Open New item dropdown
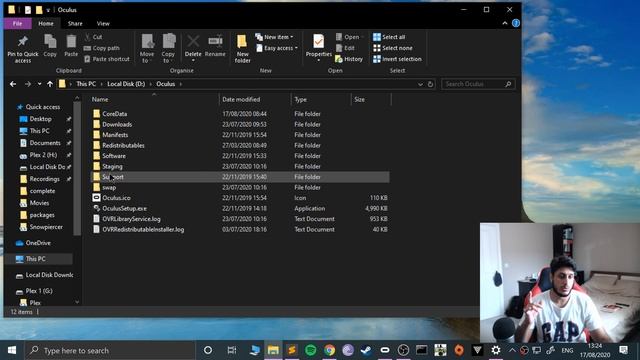The height and width of the screenshot is (360, 640). [274, 37]
